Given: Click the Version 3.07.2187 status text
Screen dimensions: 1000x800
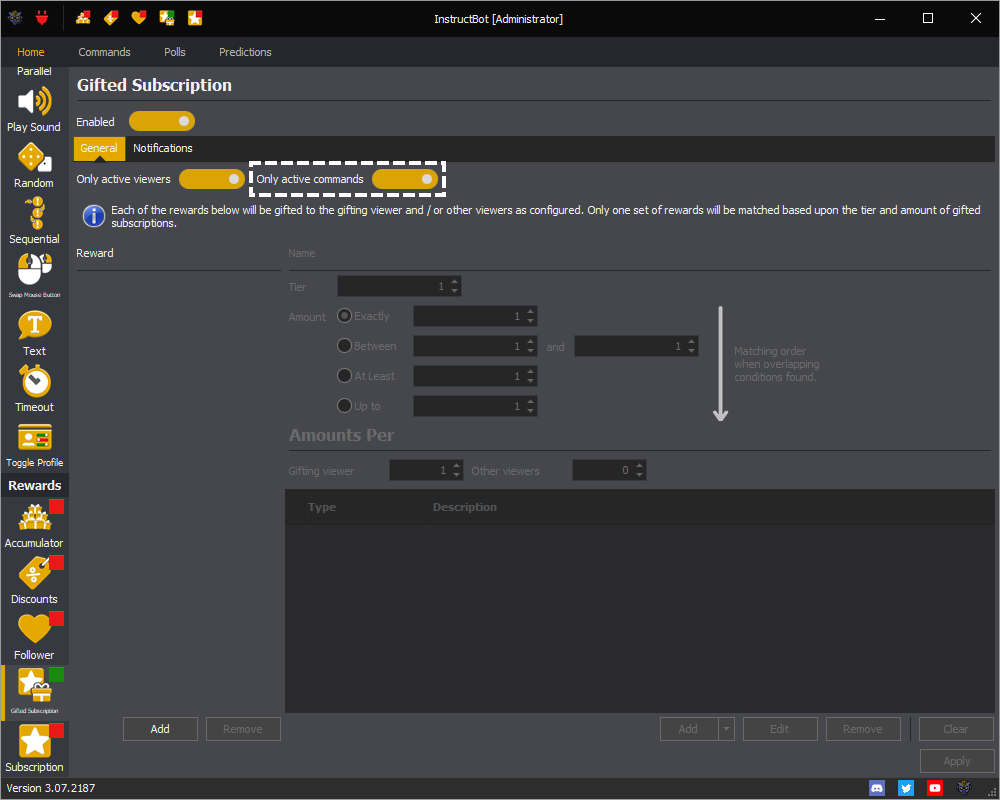Looking at the screenshot, I should click(x=50, y=788).
